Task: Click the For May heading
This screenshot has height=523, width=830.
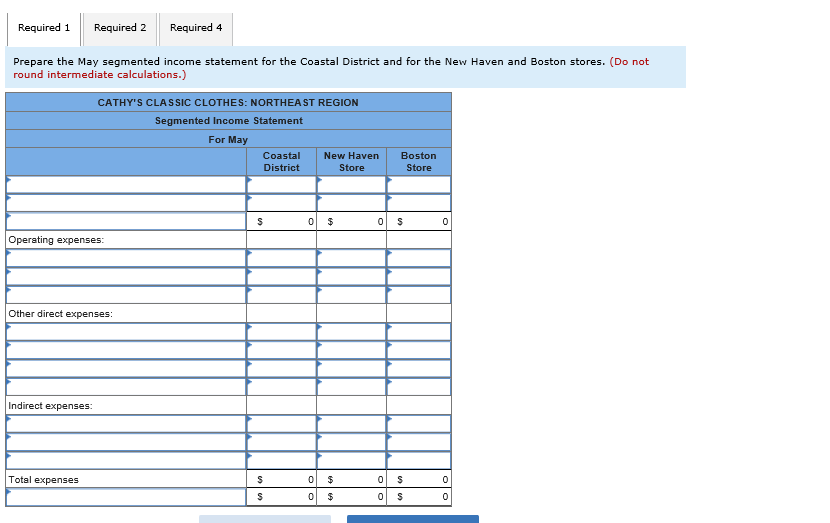Action: tap(228, 140)
